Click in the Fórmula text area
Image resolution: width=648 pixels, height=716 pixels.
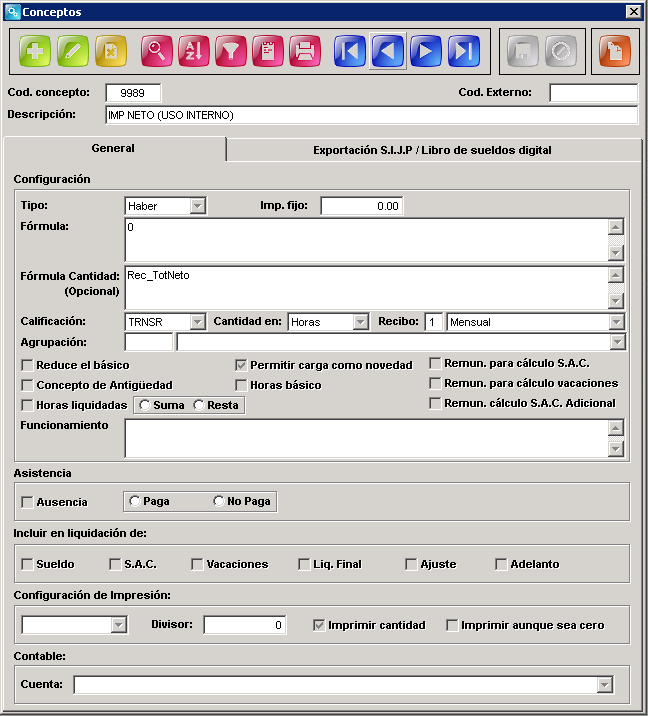click(366, 240)
